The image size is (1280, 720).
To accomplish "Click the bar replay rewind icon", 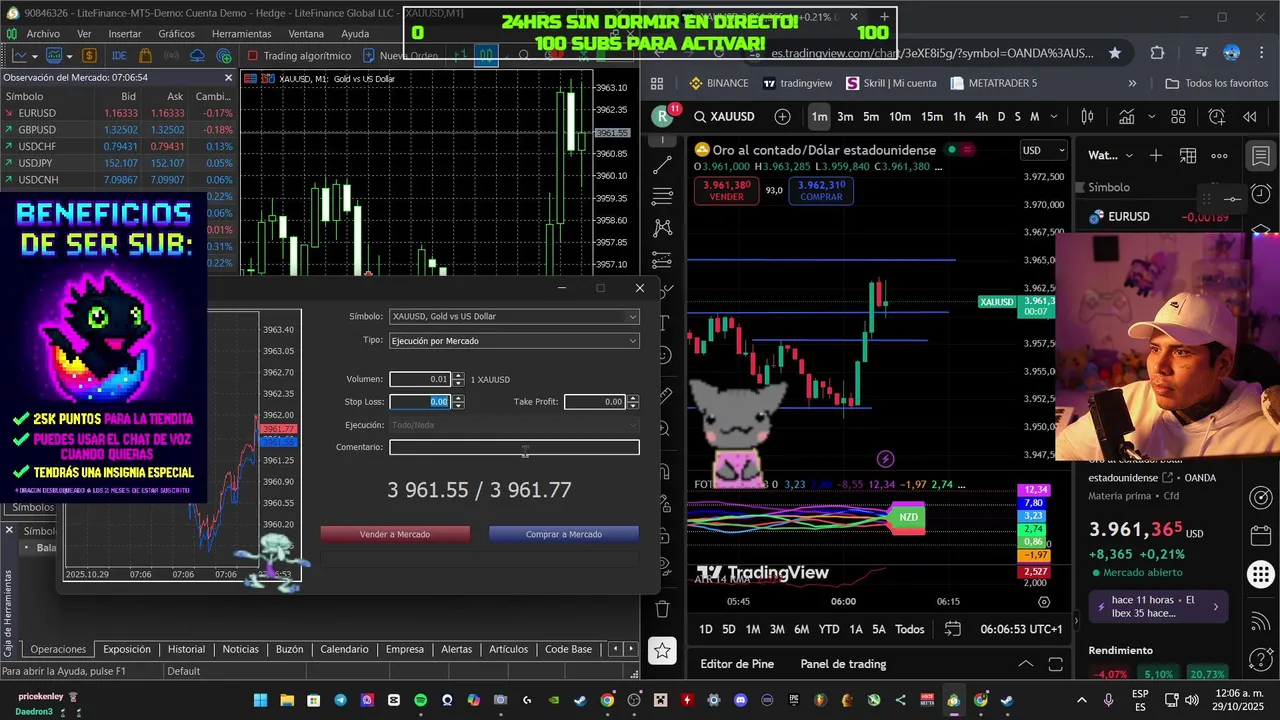I will [1249, 116].
